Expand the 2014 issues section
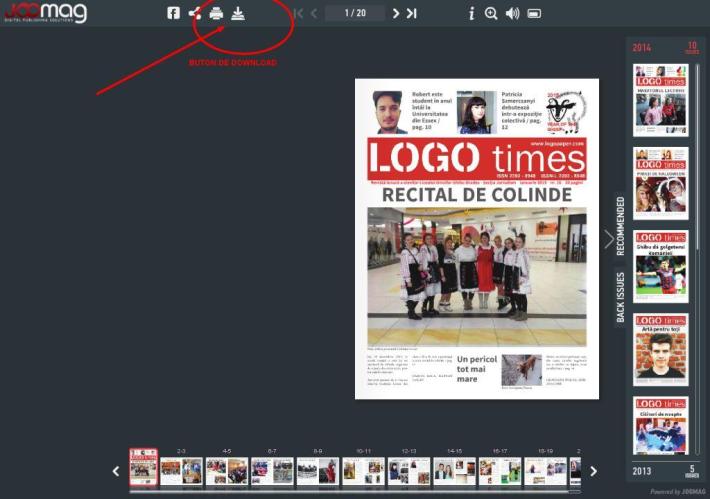 [x=666, y=48]
